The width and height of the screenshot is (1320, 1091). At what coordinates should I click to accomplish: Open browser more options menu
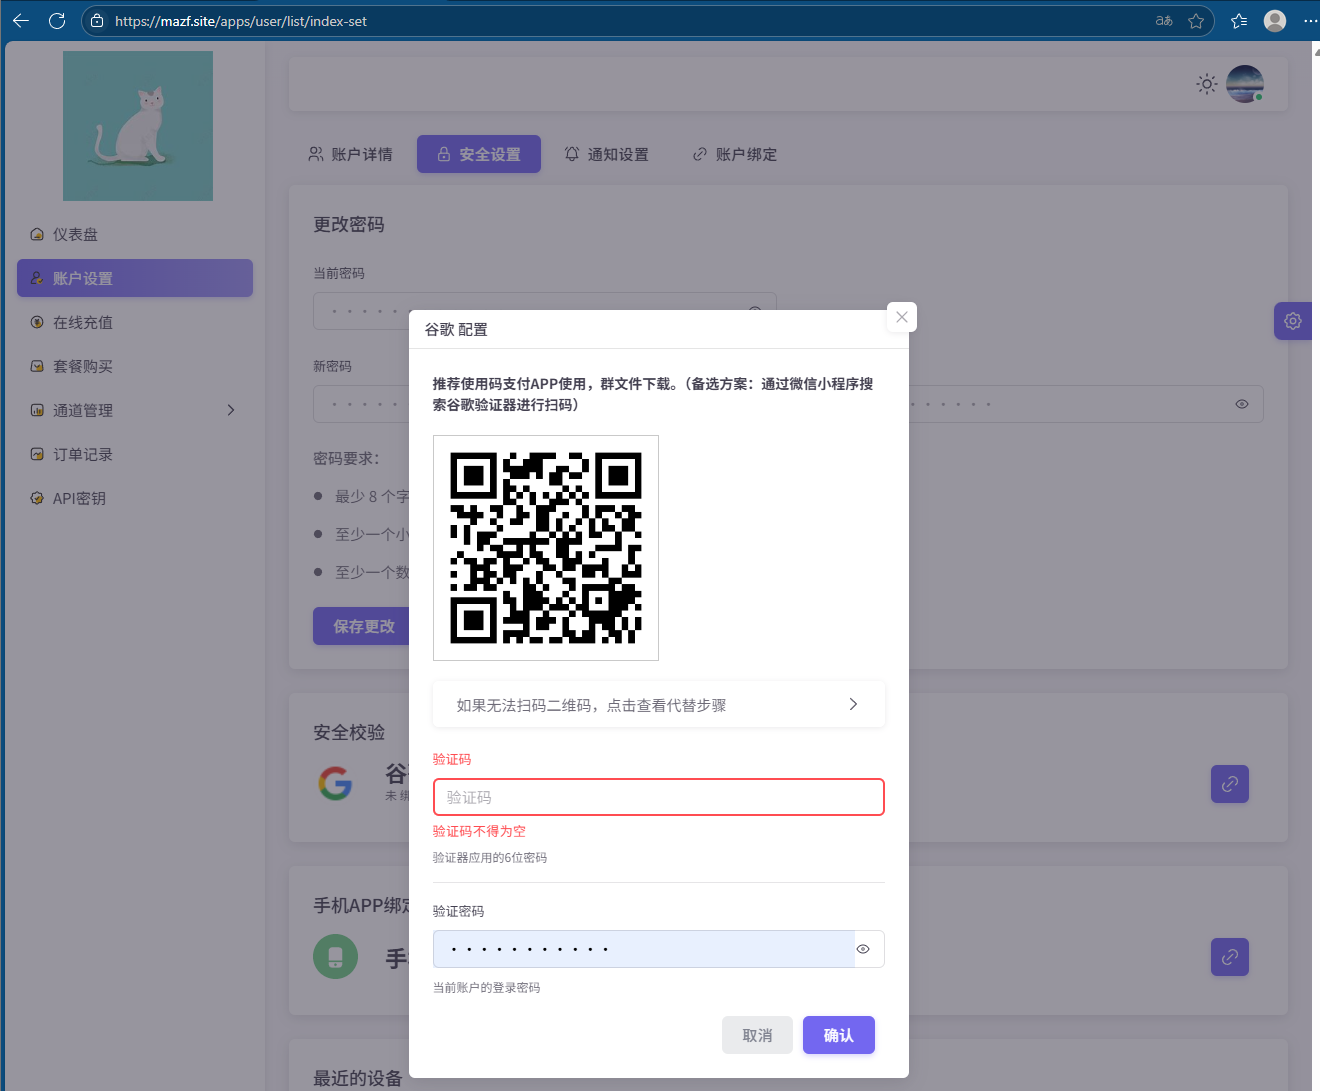[1310, 20]
